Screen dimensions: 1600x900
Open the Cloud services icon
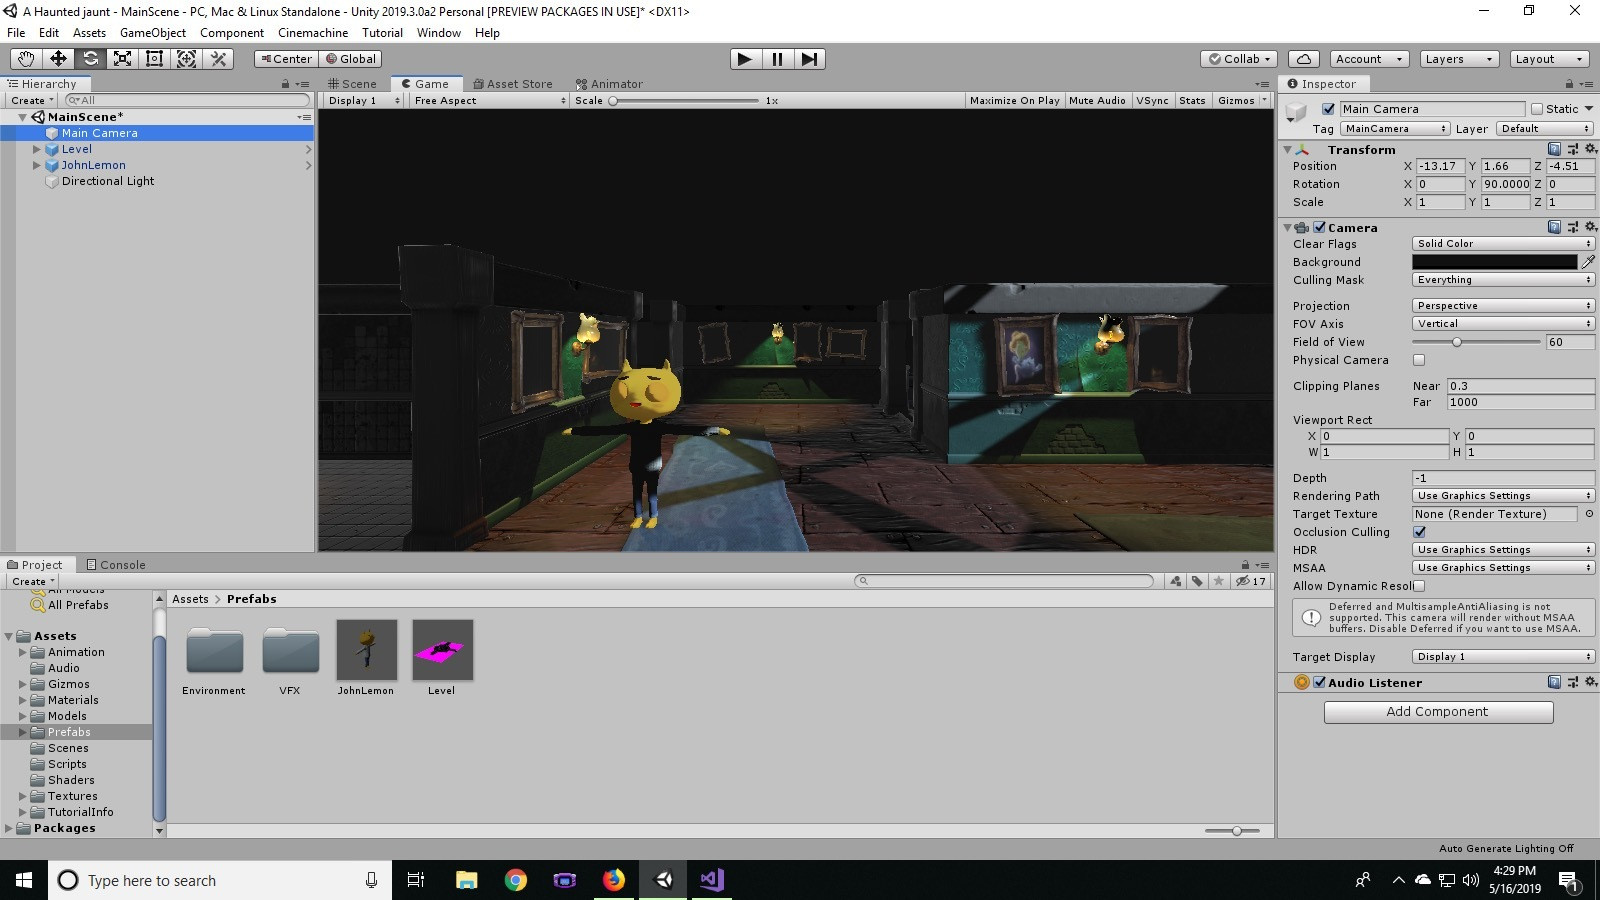[1304, 59]
